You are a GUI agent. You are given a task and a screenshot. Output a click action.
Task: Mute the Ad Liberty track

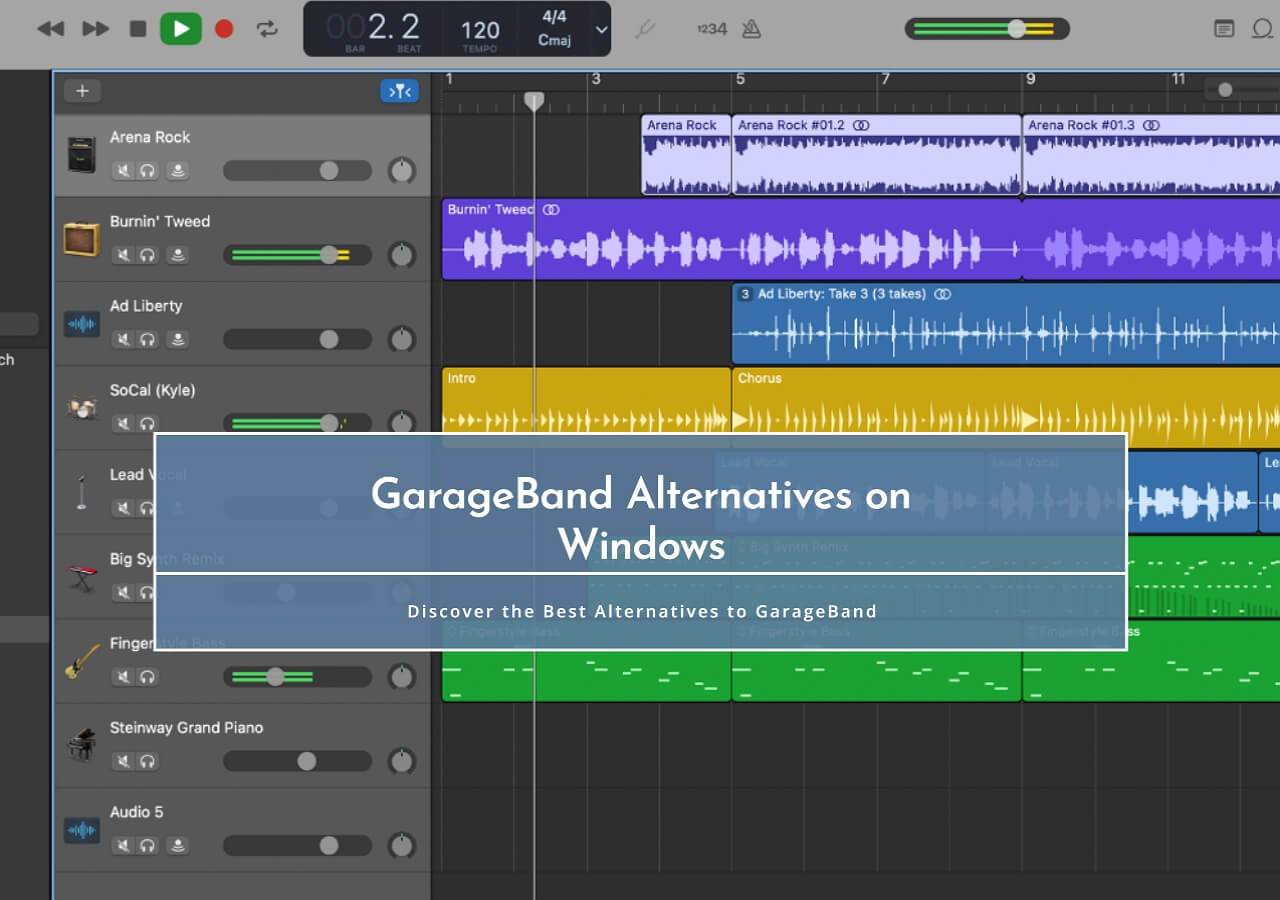click(x=123, y=339)
